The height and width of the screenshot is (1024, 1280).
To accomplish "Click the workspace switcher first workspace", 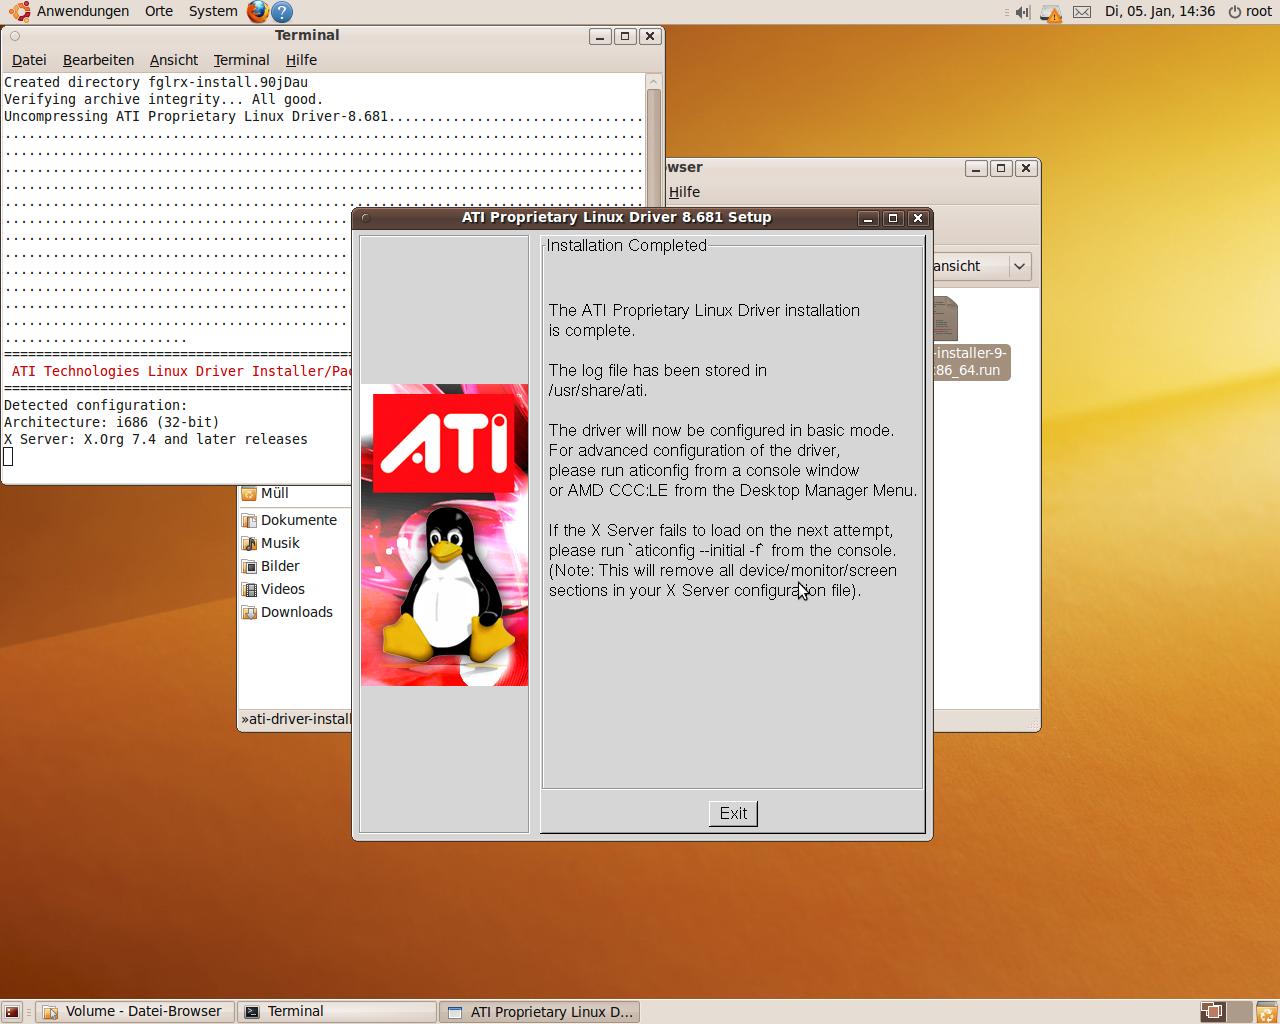I will point(1212,1012).
